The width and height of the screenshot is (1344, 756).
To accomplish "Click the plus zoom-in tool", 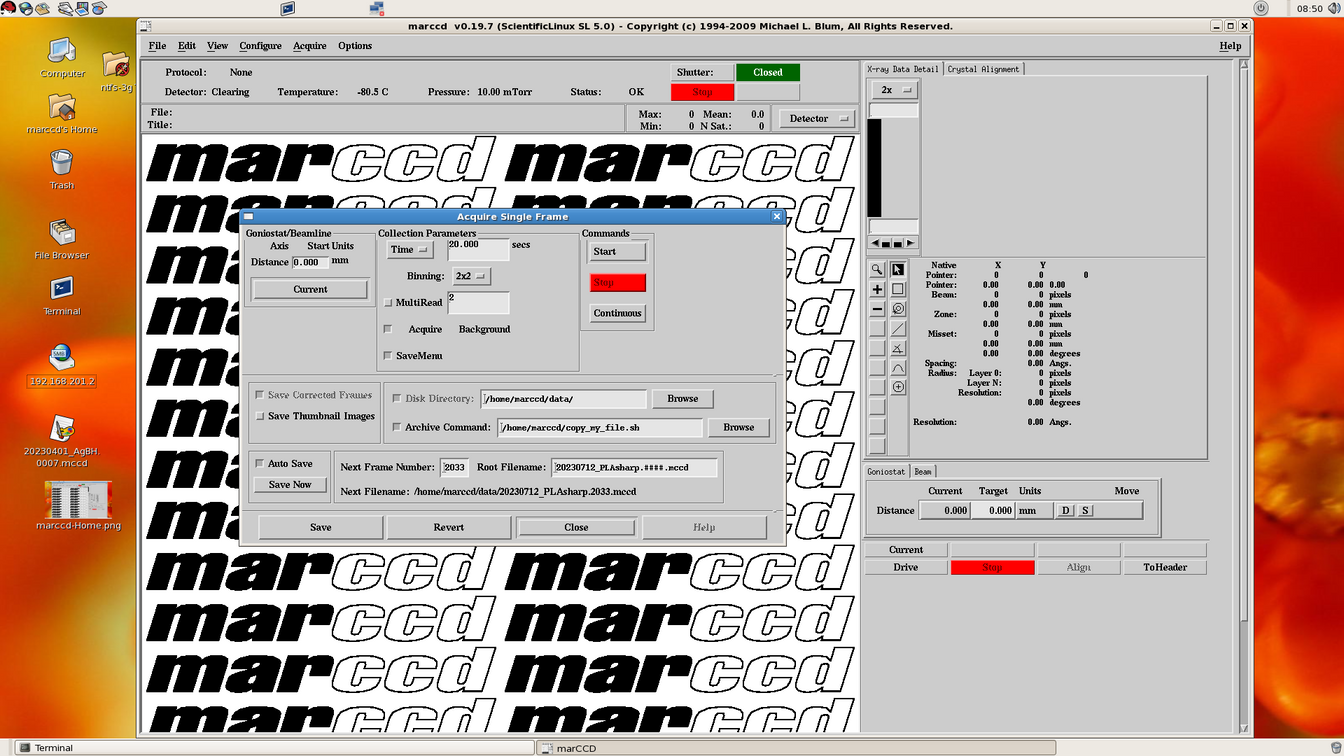I will (x=877, y=289).
